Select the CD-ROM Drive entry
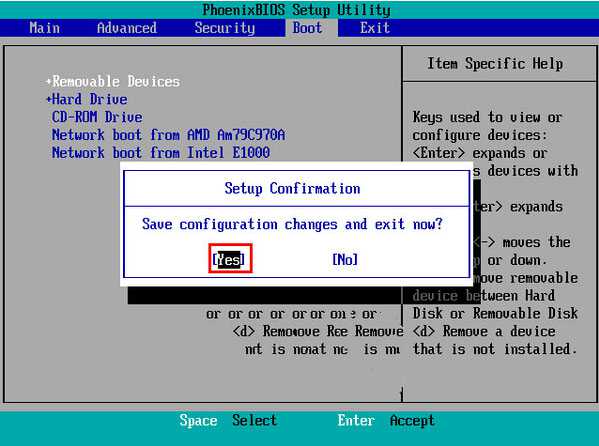 click(x=97, y=117)
